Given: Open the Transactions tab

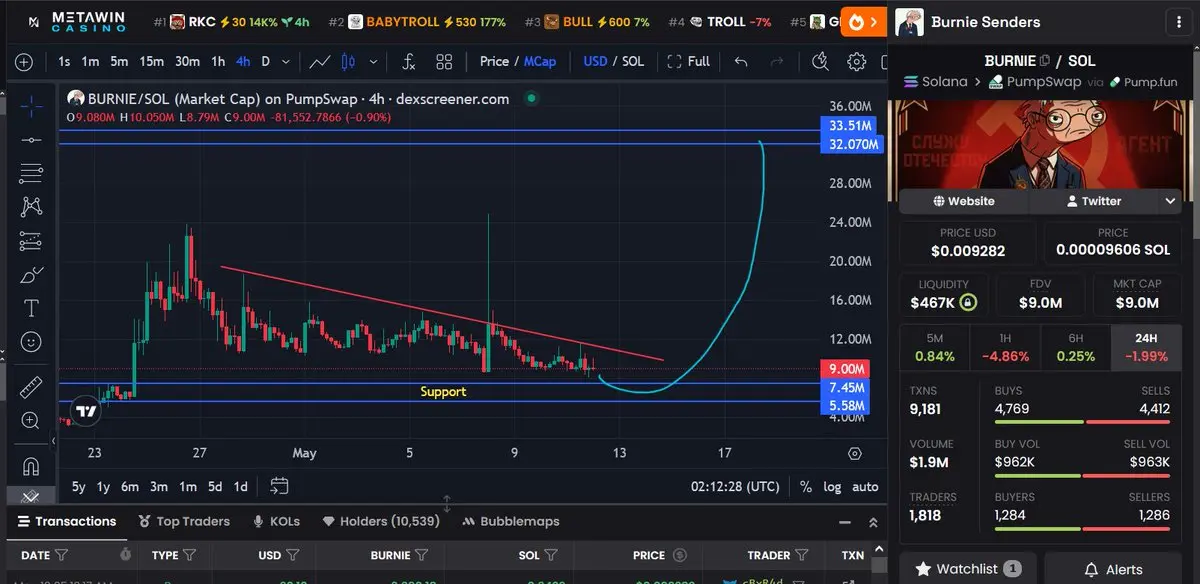Looking at the screenshot, I should [x=67, y=521].
